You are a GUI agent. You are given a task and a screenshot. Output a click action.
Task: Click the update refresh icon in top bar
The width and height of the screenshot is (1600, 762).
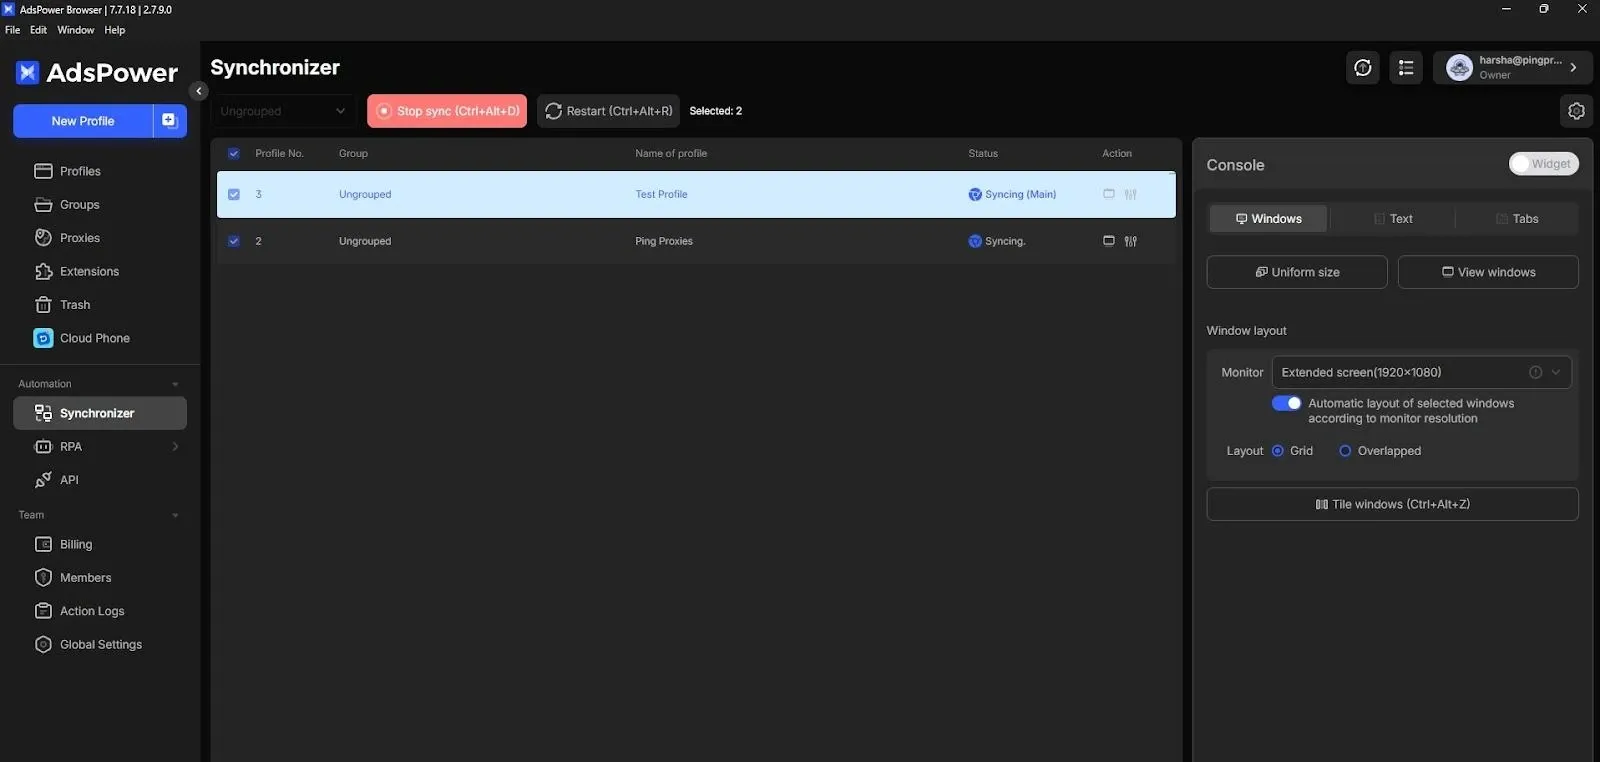click(1362, 67)
